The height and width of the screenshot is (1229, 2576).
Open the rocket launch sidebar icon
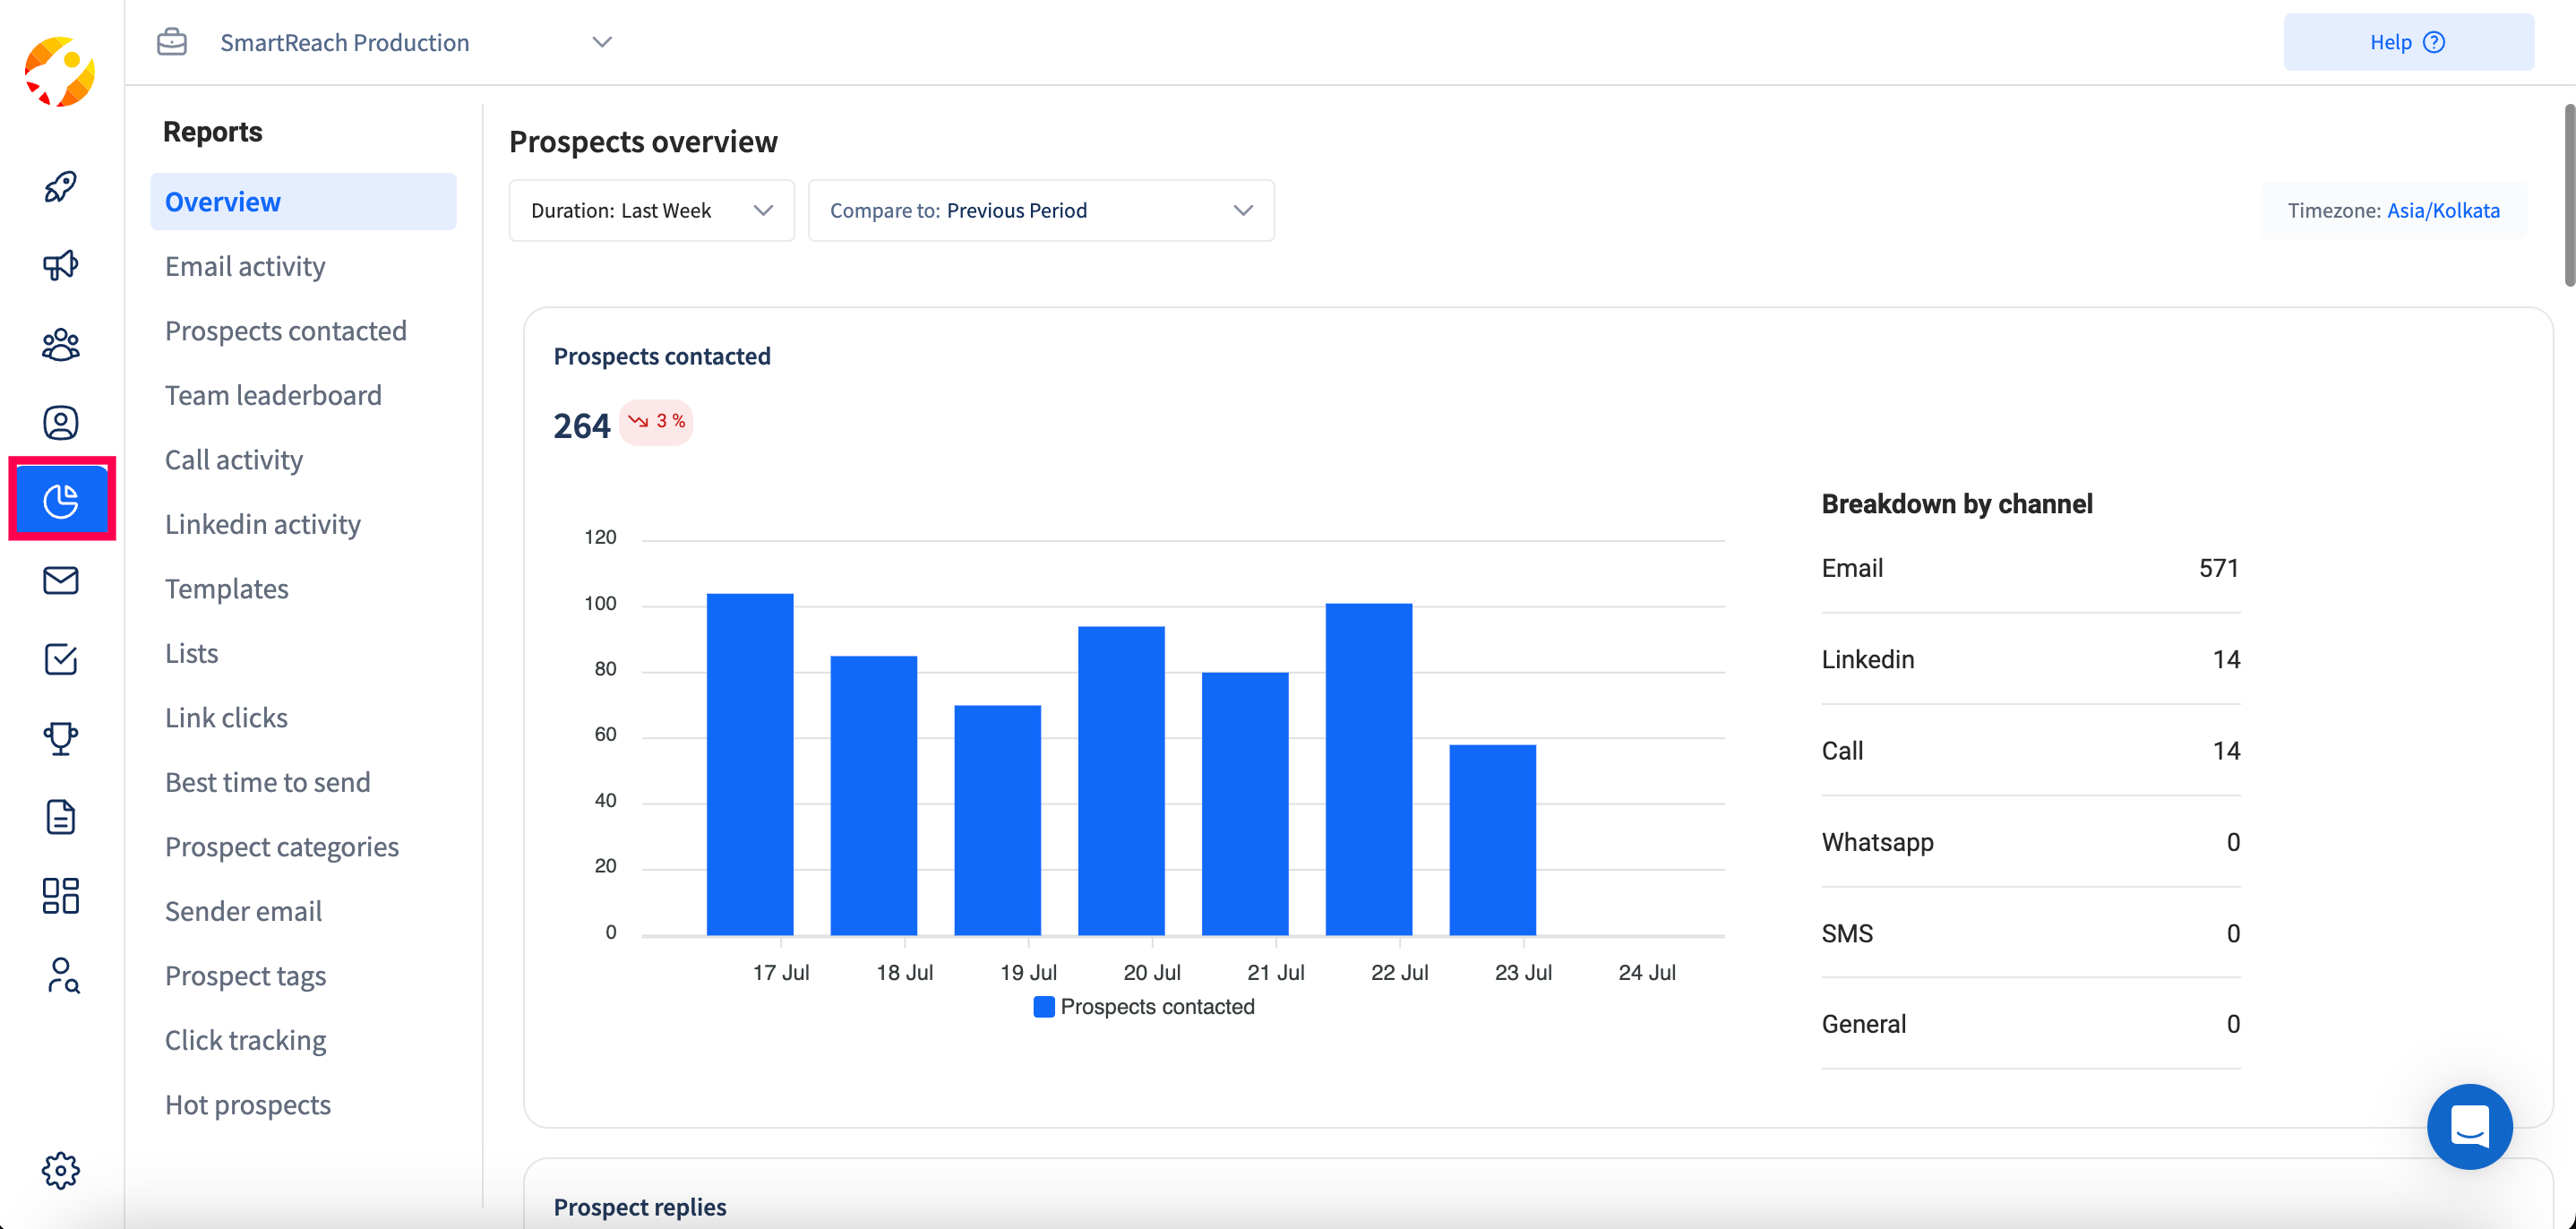(x=61, y=186)
